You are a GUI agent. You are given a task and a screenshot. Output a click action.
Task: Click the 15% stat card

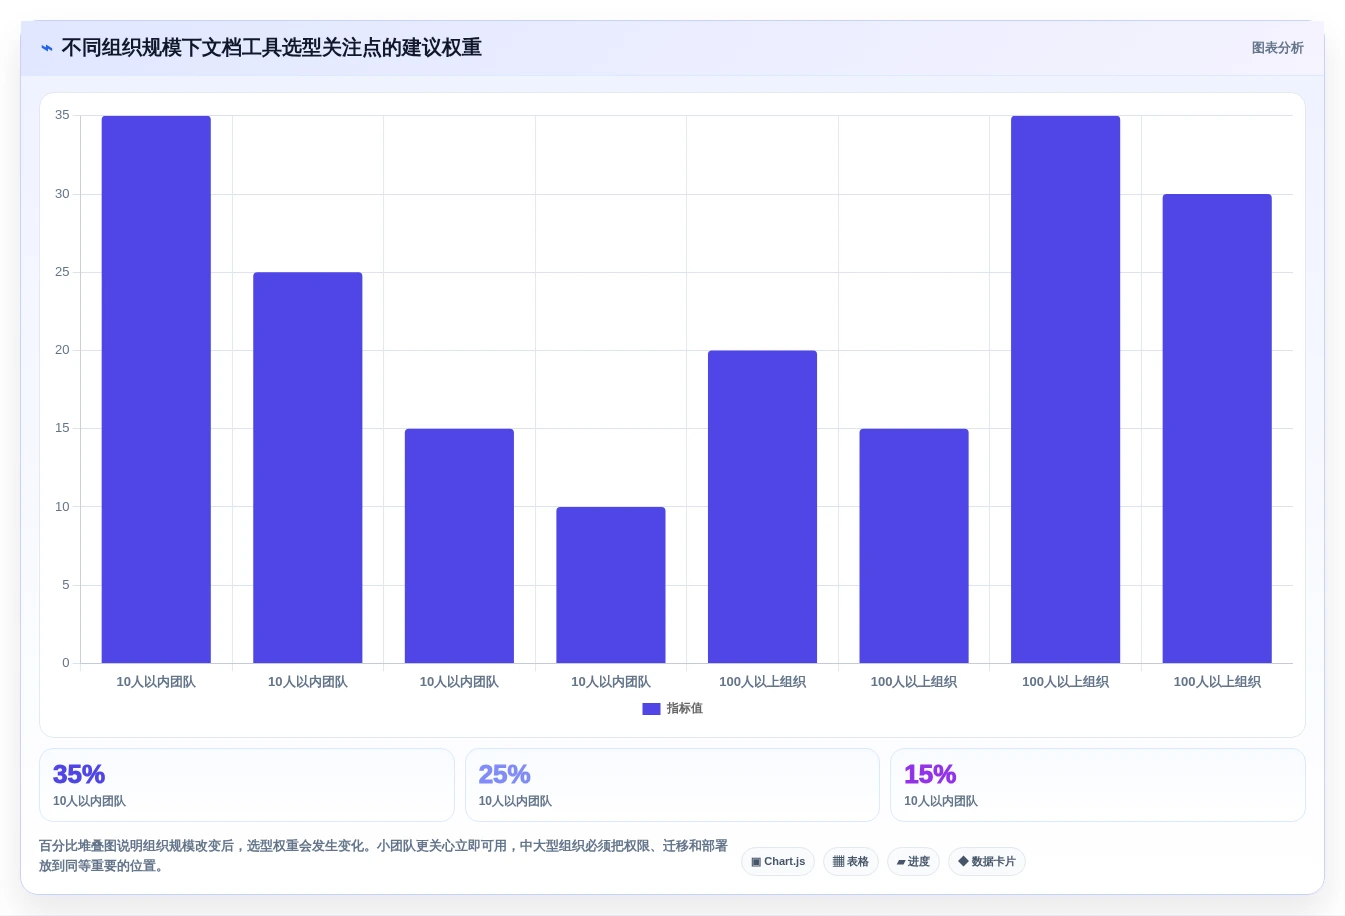[x=1098, y=785]
